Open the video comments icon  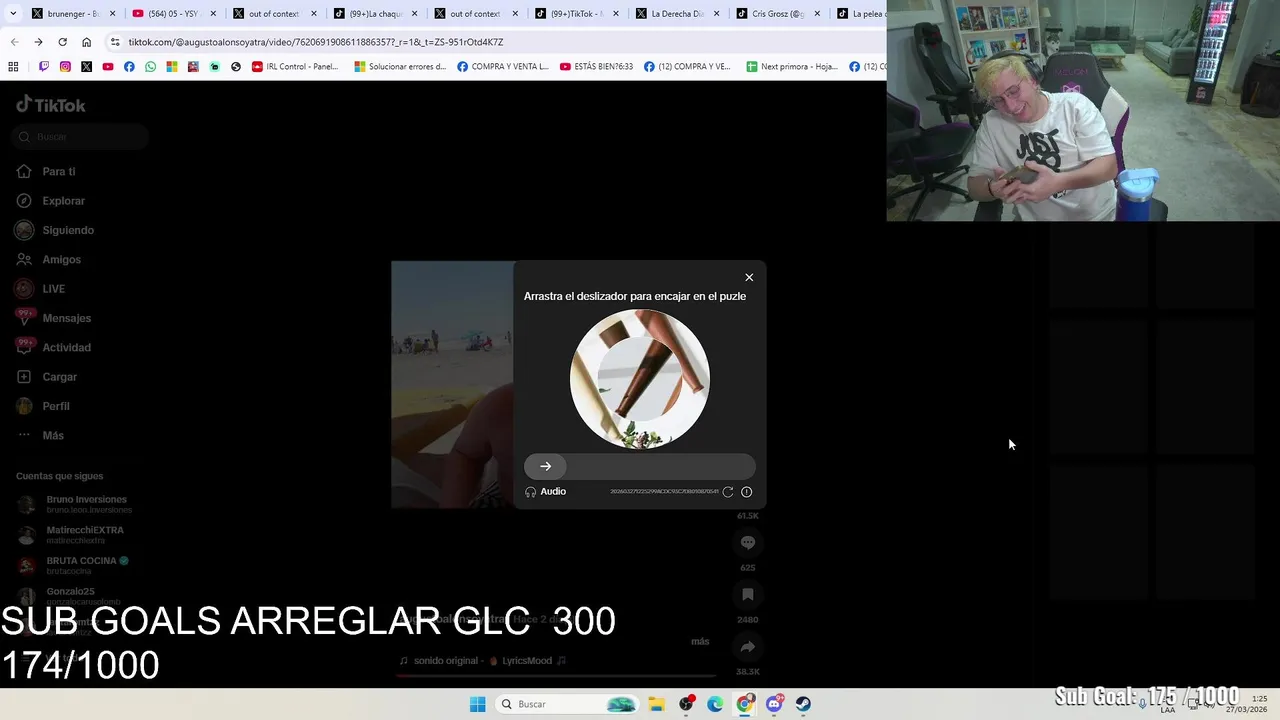pyautogui.click(x=748, y=543)
